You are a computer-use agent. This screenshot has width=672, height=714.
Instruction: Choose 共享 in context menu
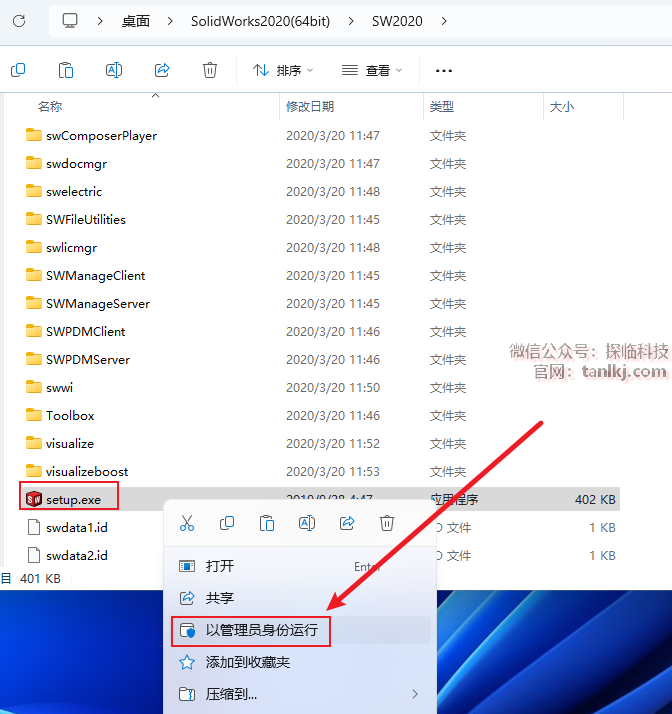tap(301, 598)
